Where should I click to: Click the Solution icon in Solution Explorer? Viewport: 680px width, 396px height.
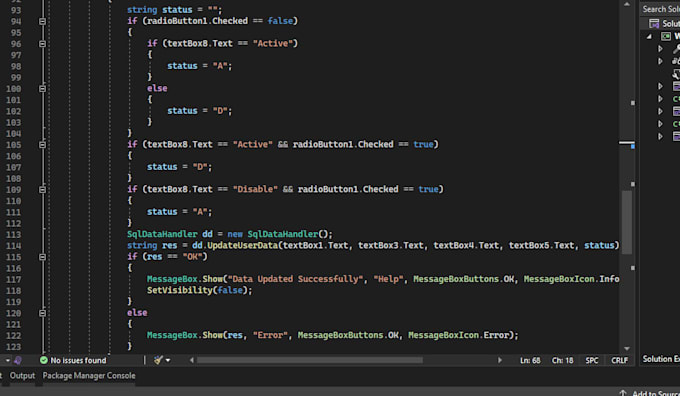[654, 23]
